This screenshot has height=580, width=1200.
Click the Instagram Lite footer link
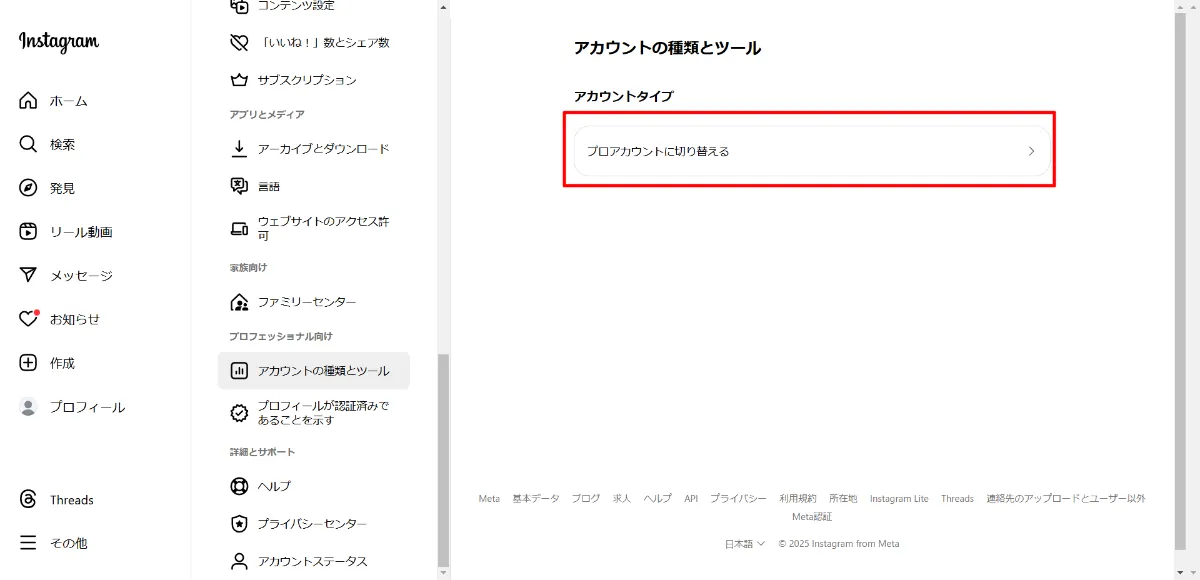point(899,498)
